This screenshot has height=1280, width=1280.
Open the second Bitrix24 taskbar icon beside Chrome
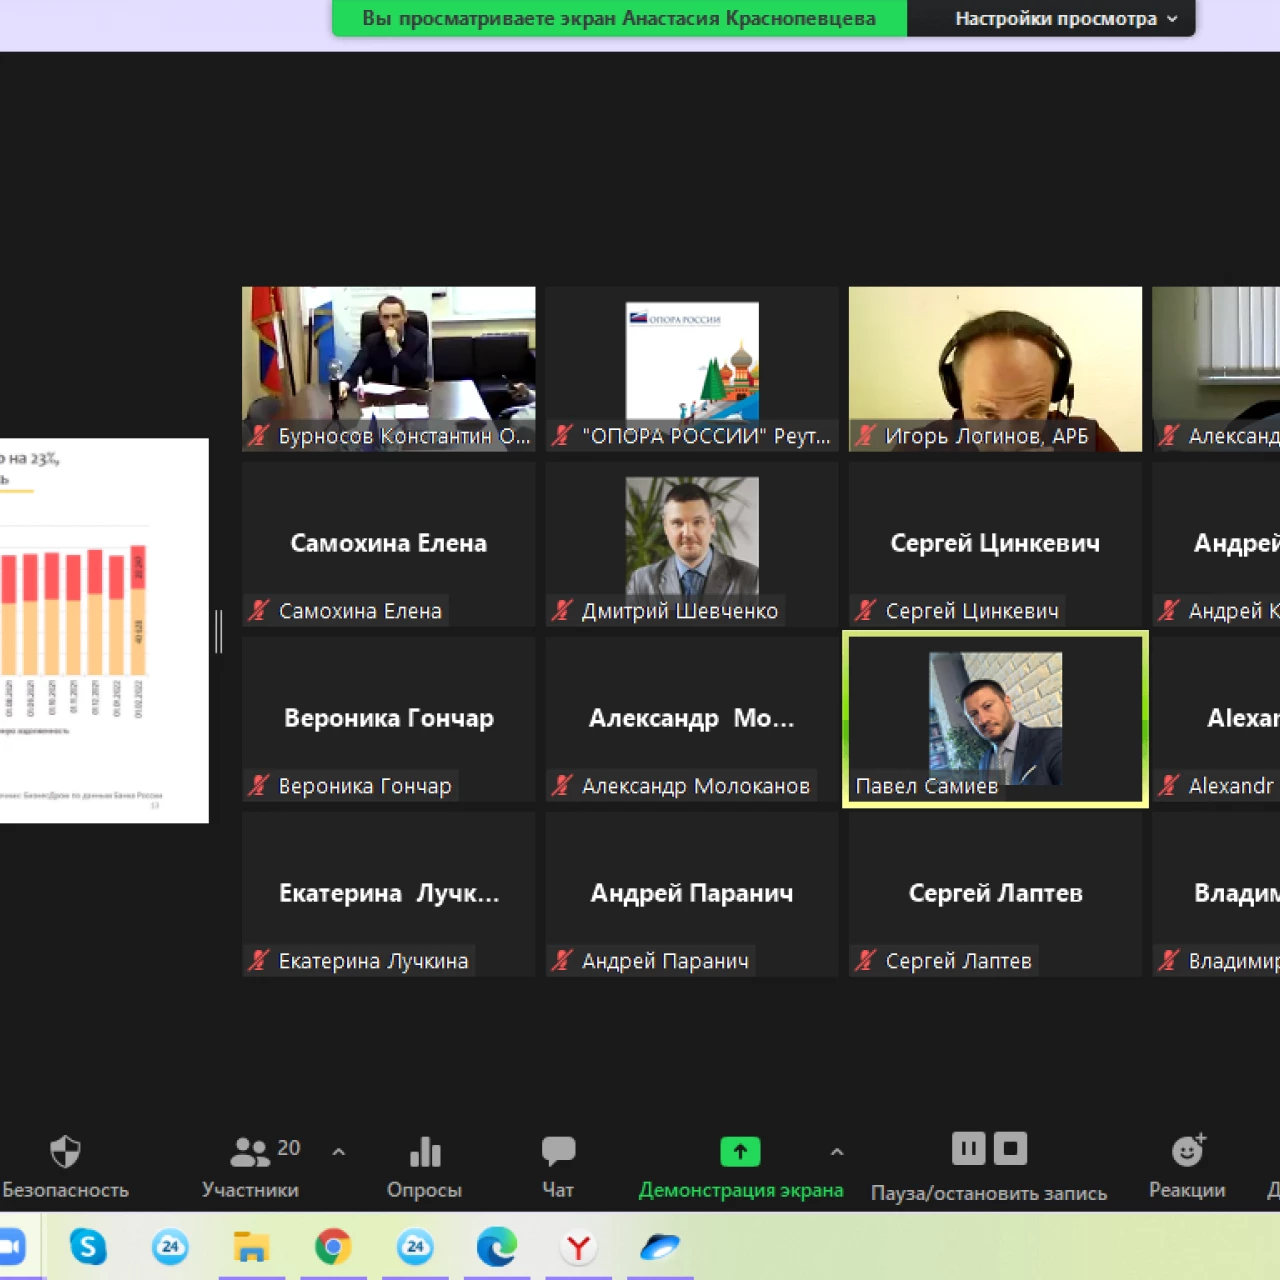pyautogui.click(x=415, y=1246)
